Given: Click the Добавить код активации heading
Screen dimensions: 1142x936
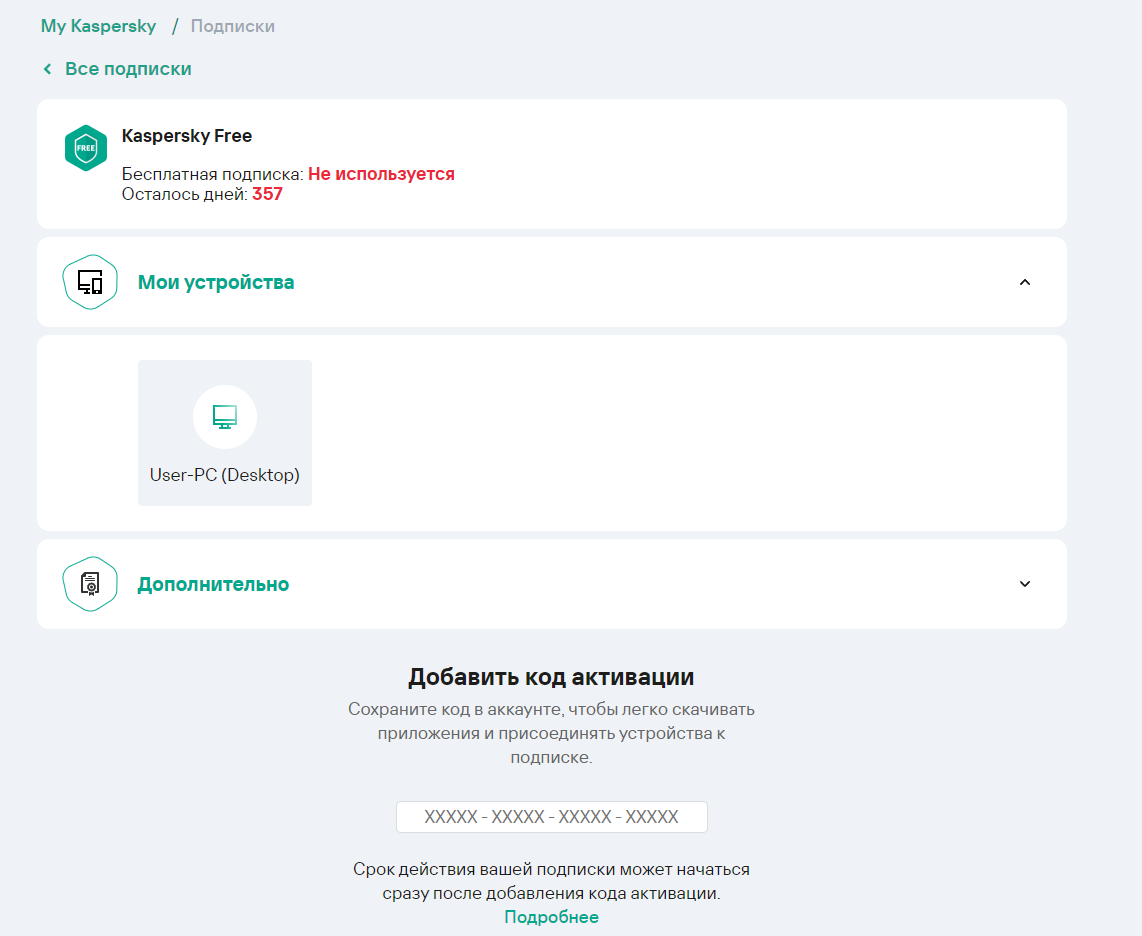Looking at the screenshot, I should (x=551, y=677).
